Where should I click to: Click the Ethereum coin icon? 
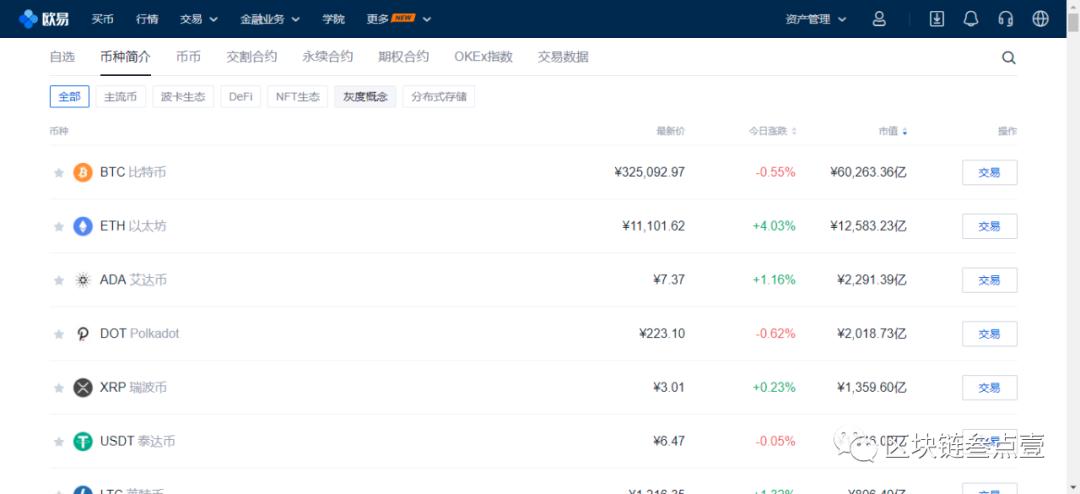click(x=83, y=226)
